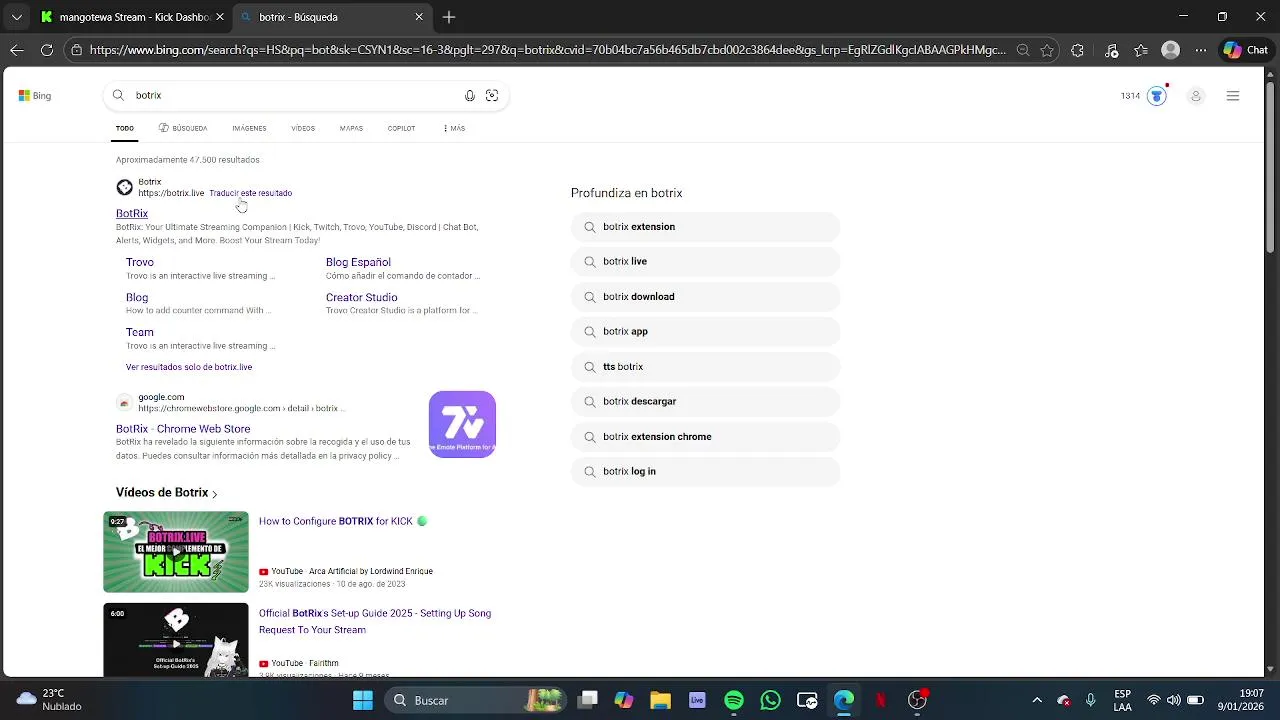Open the Creator Studio sitelink
This screenshot has width=1280, height=720.
[361, 297]
